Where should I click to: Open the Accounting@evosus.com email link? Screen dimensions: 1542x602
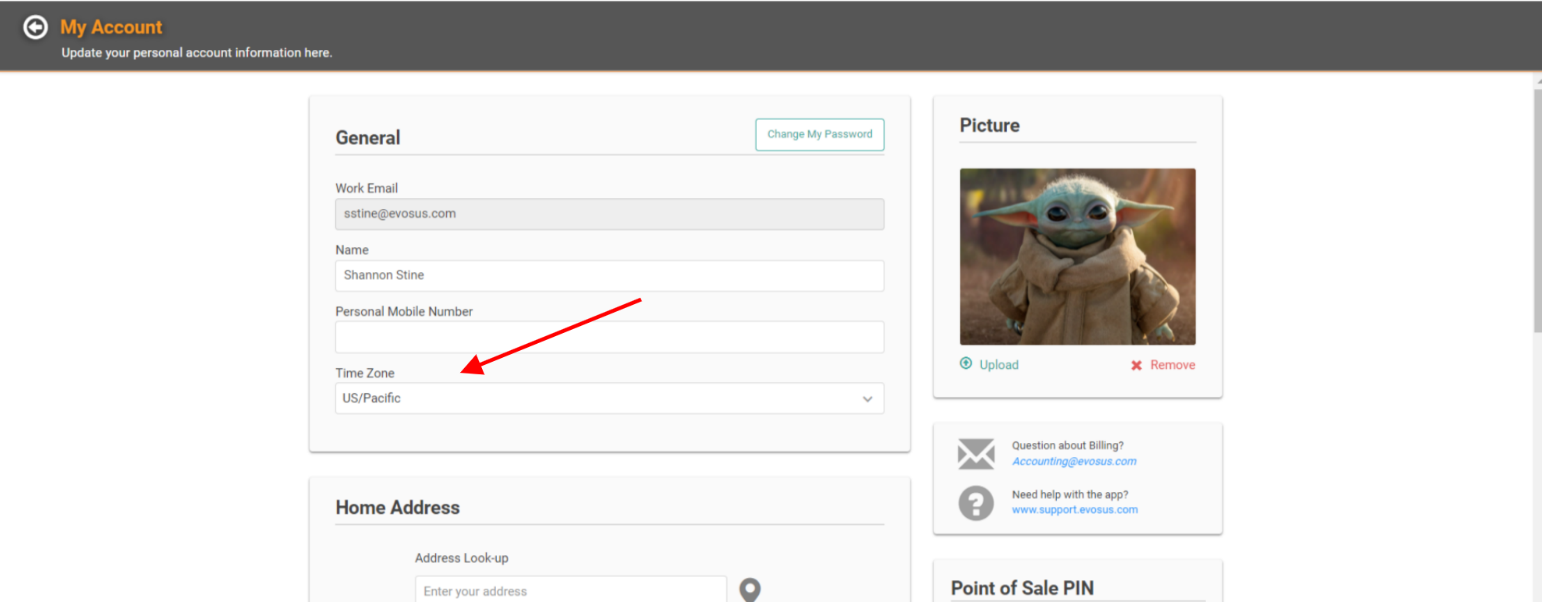click(x=1073, y=462)
